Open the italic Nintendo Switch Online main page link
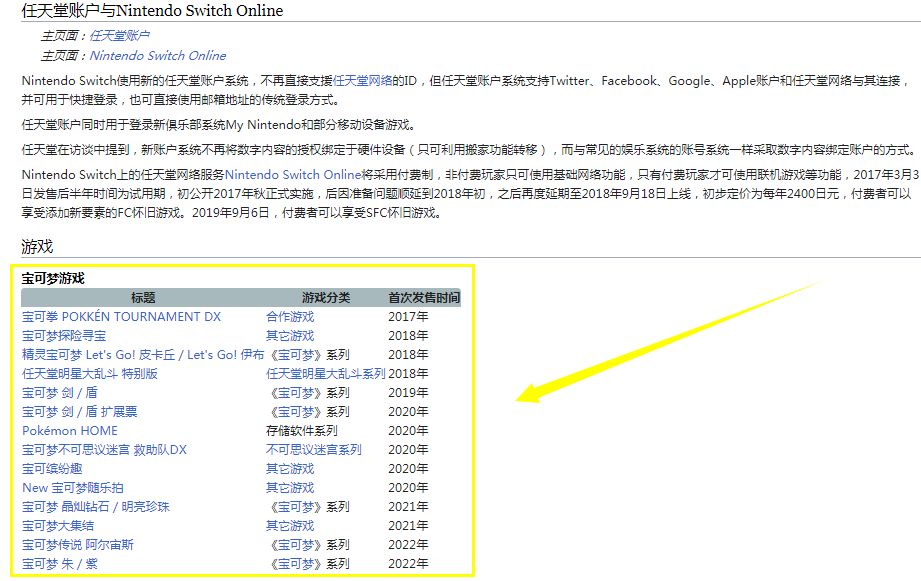 [x=157, y=56]
